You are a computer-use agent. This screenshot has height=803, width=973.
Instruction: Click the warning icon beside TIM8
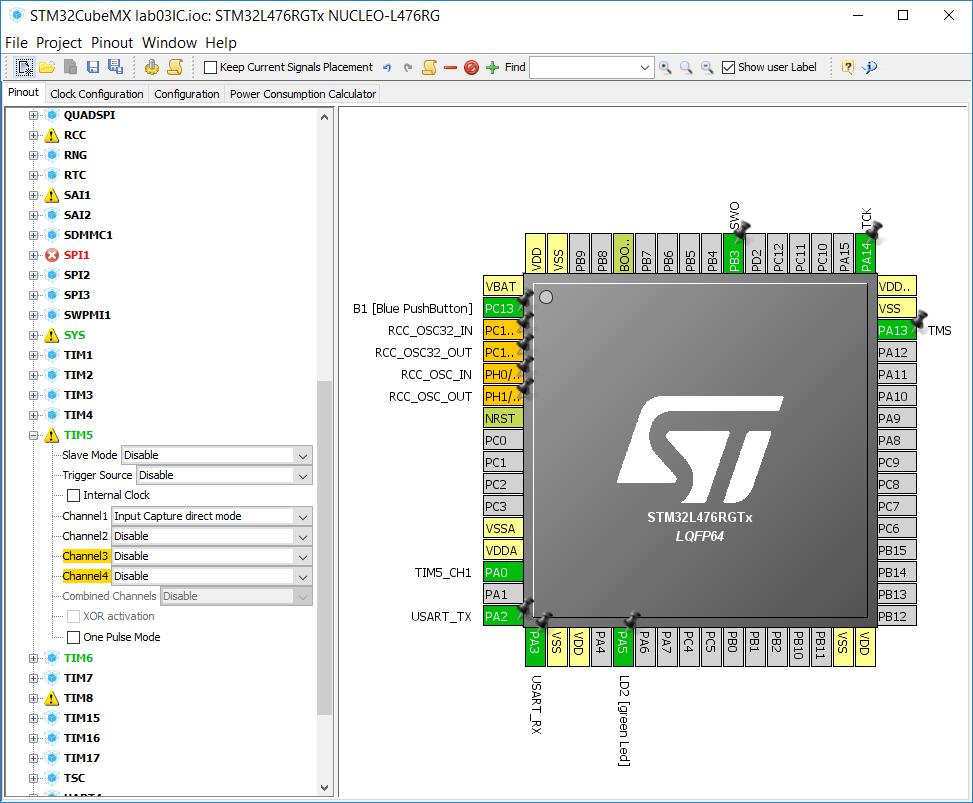(52, 698)
